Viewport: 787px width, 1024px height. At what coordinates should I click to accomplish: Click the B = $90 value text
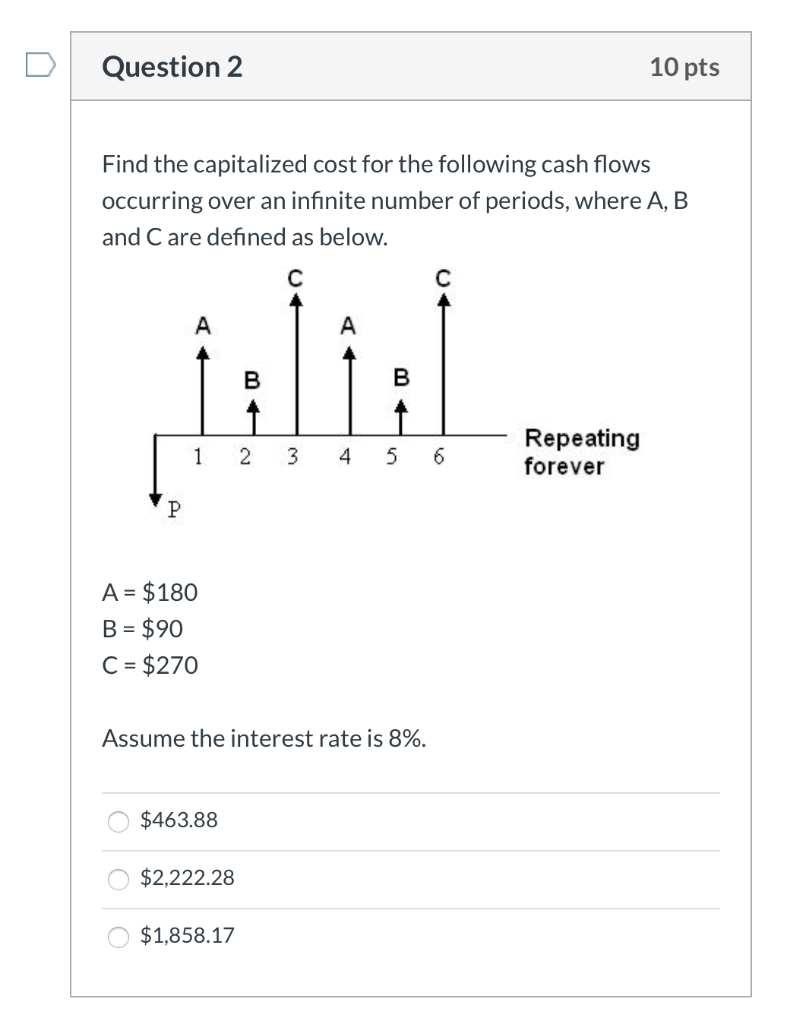pyautogui.click(x=142, y=628)
